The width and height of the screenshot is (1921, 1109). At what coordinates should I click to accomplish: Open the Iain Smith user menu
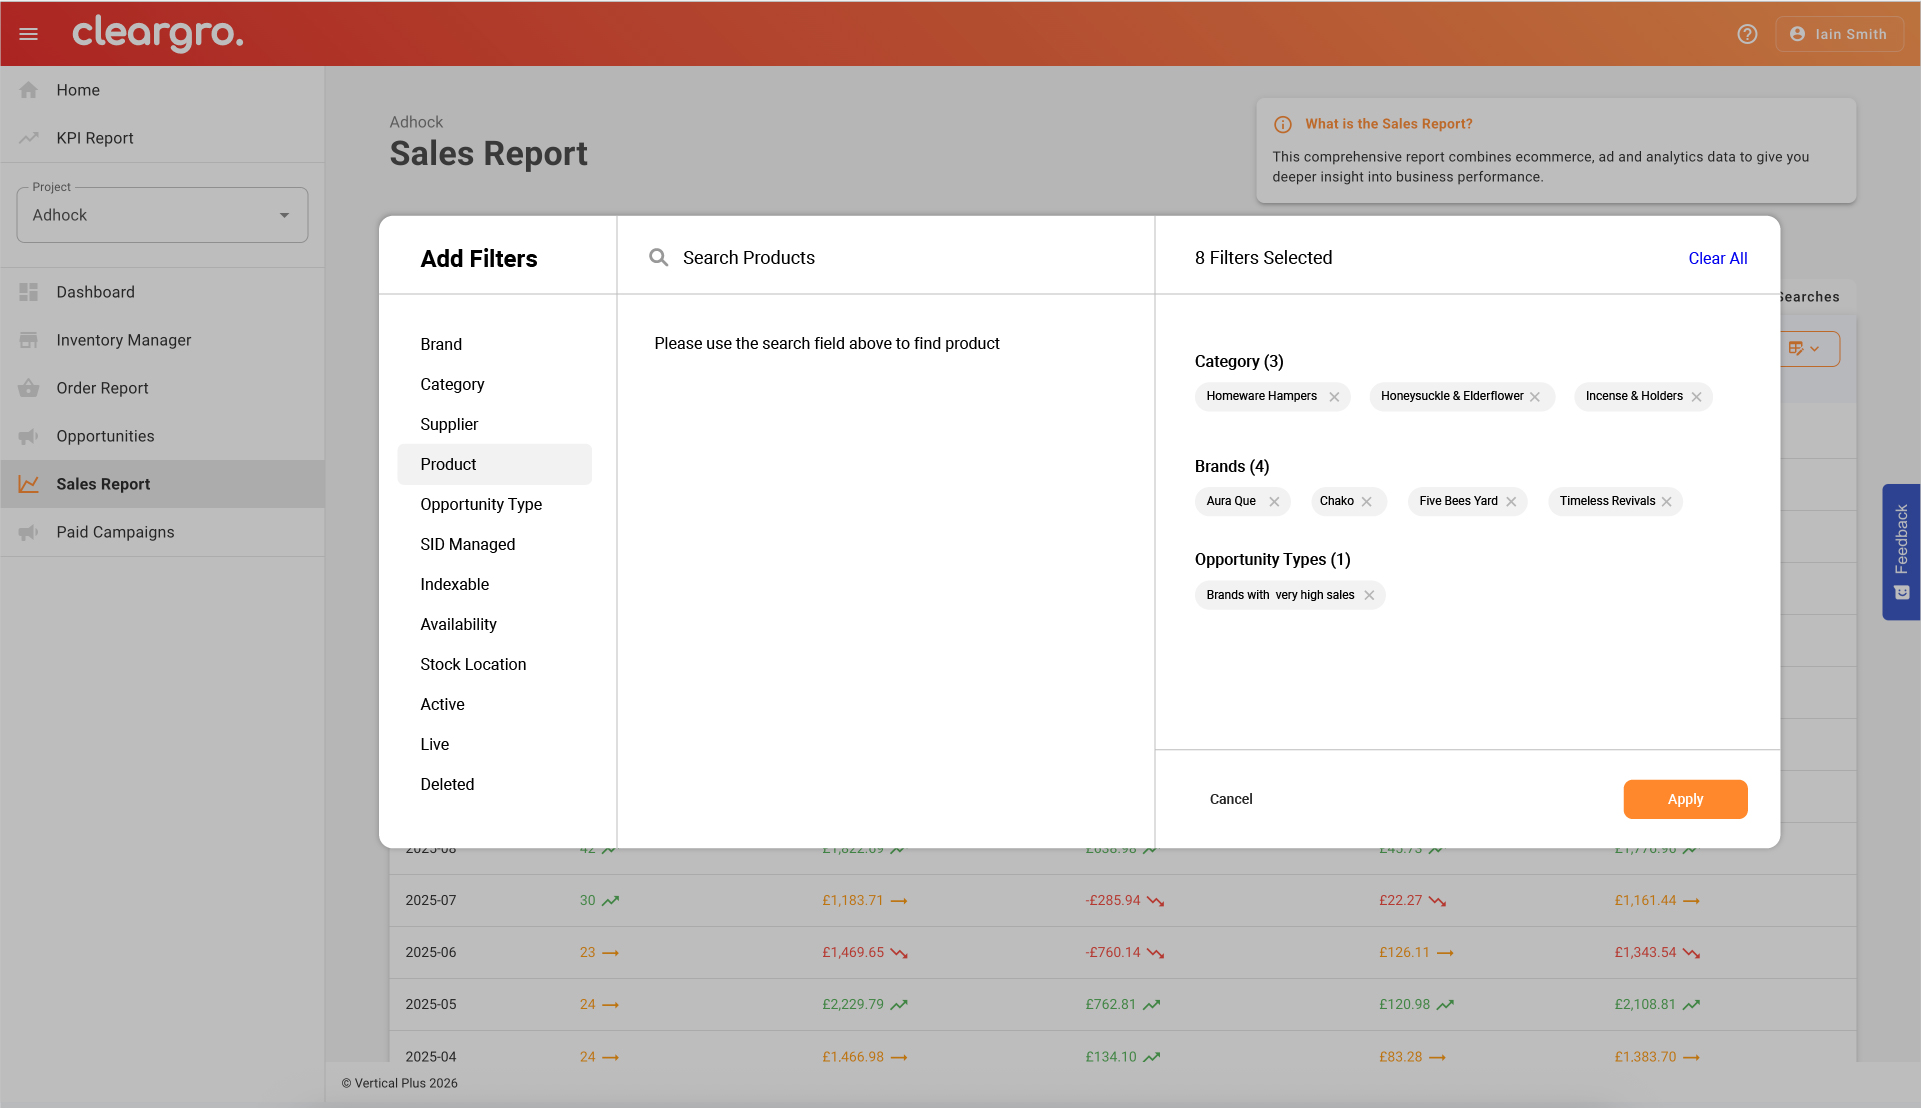(x=1838, y=34)
